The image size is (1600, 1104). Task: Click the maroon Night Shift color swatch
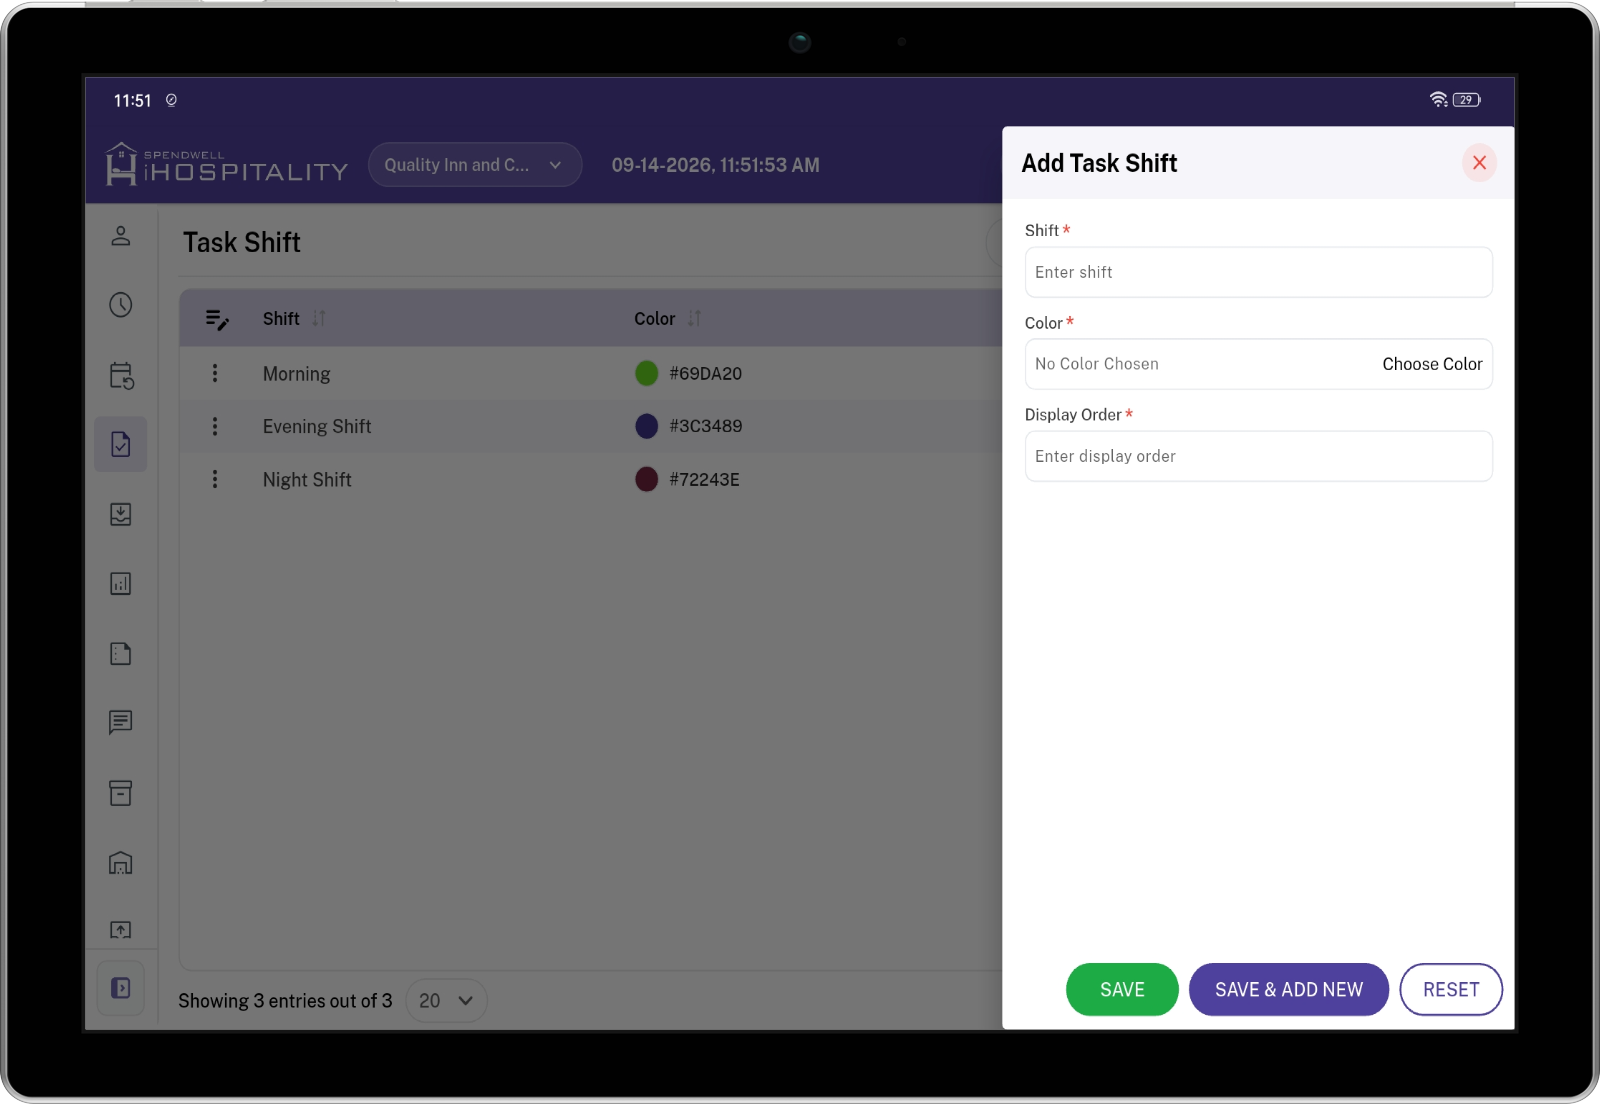(647, 479)
